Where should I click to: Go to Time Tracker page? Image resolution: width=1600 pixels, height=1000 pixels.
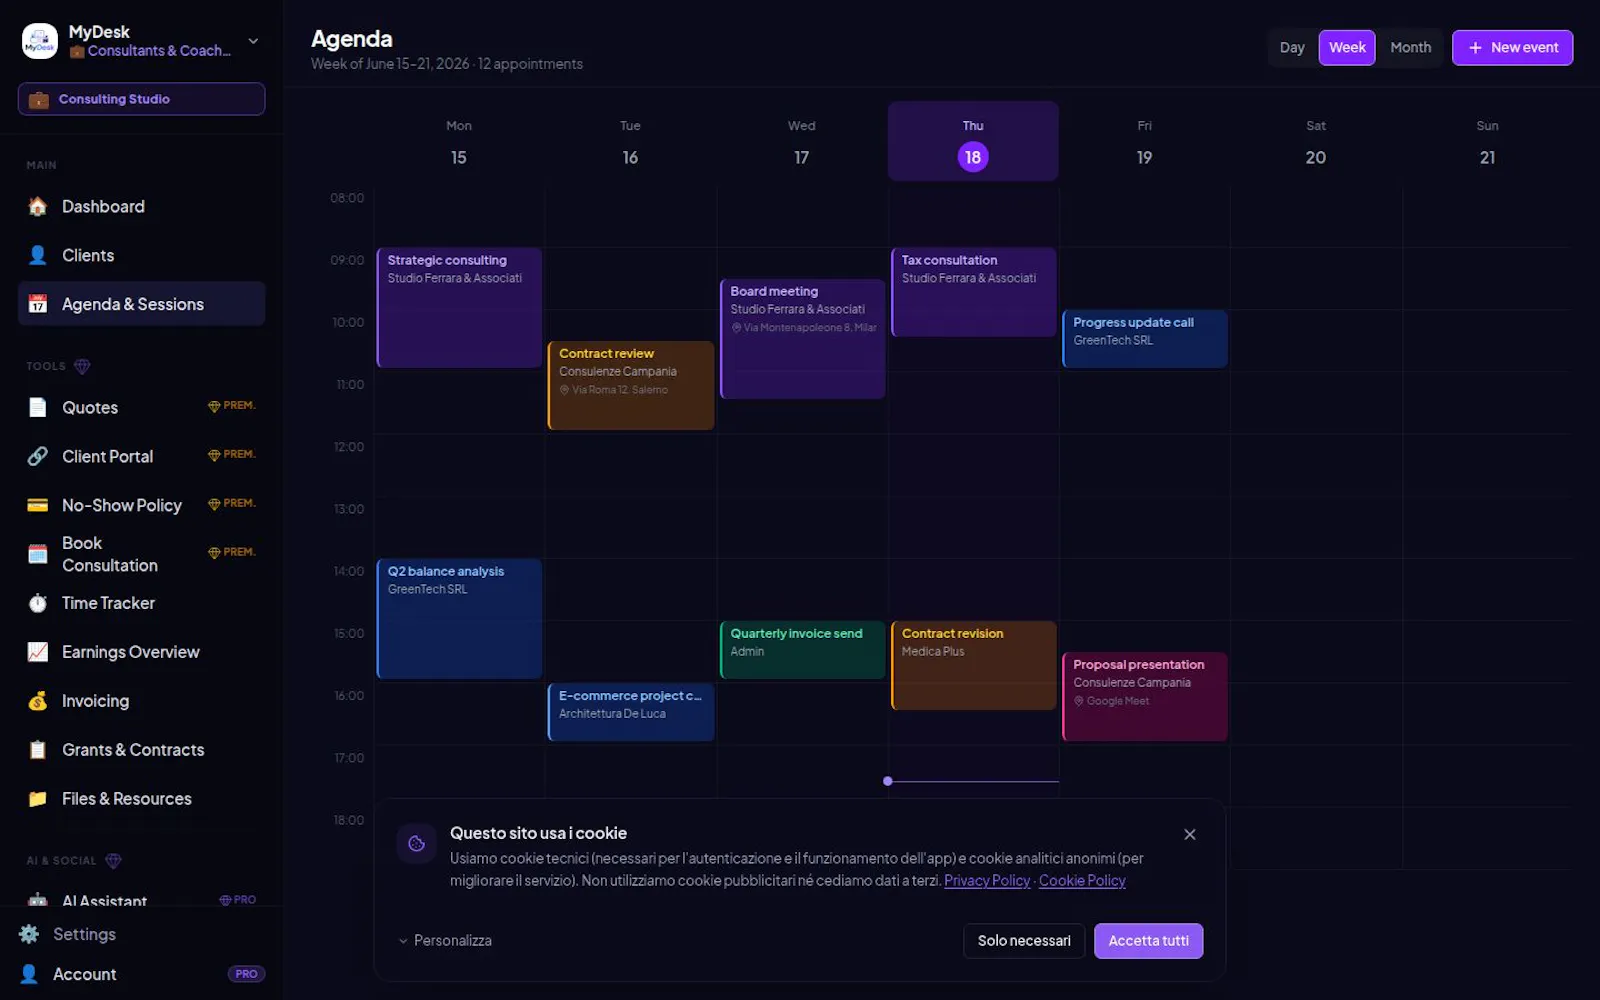pyautogui.click(x=141, y=603)
